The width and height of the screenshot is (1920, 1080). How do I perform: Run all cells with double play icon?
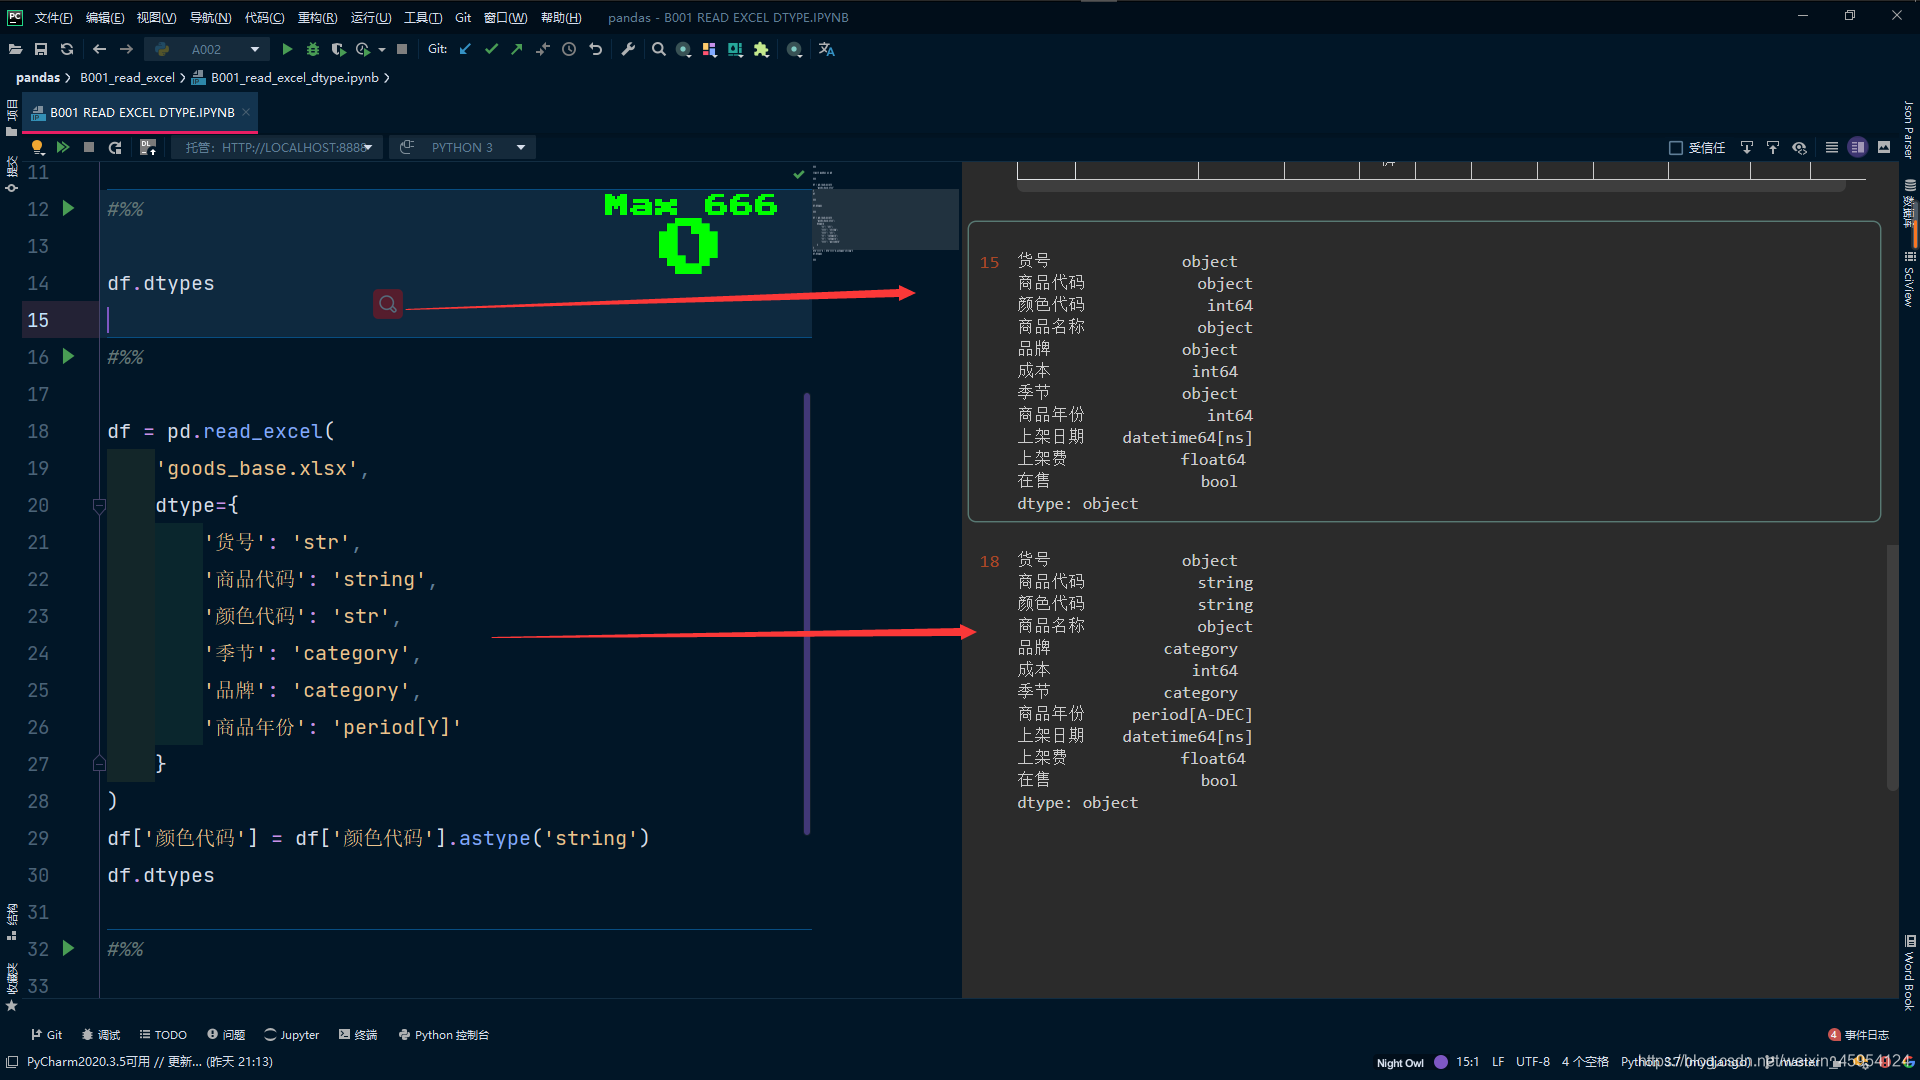(x=63, y=147)
